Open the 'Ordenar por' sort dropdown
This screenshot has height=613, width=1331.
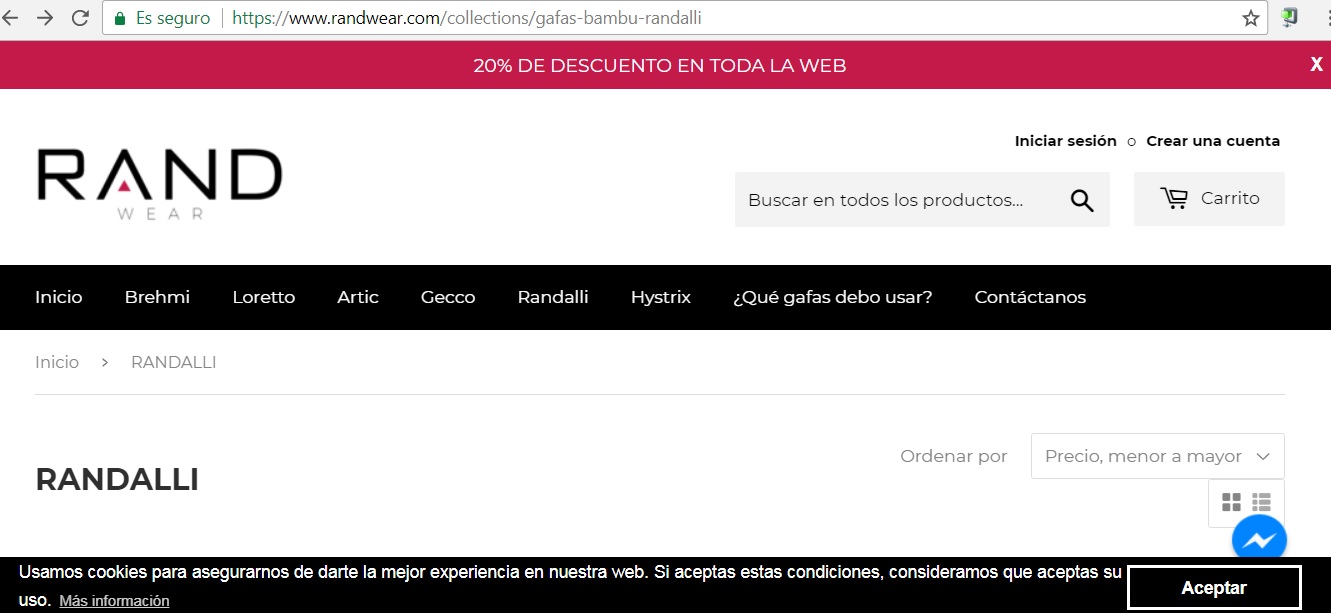[x=1158, y=456]
